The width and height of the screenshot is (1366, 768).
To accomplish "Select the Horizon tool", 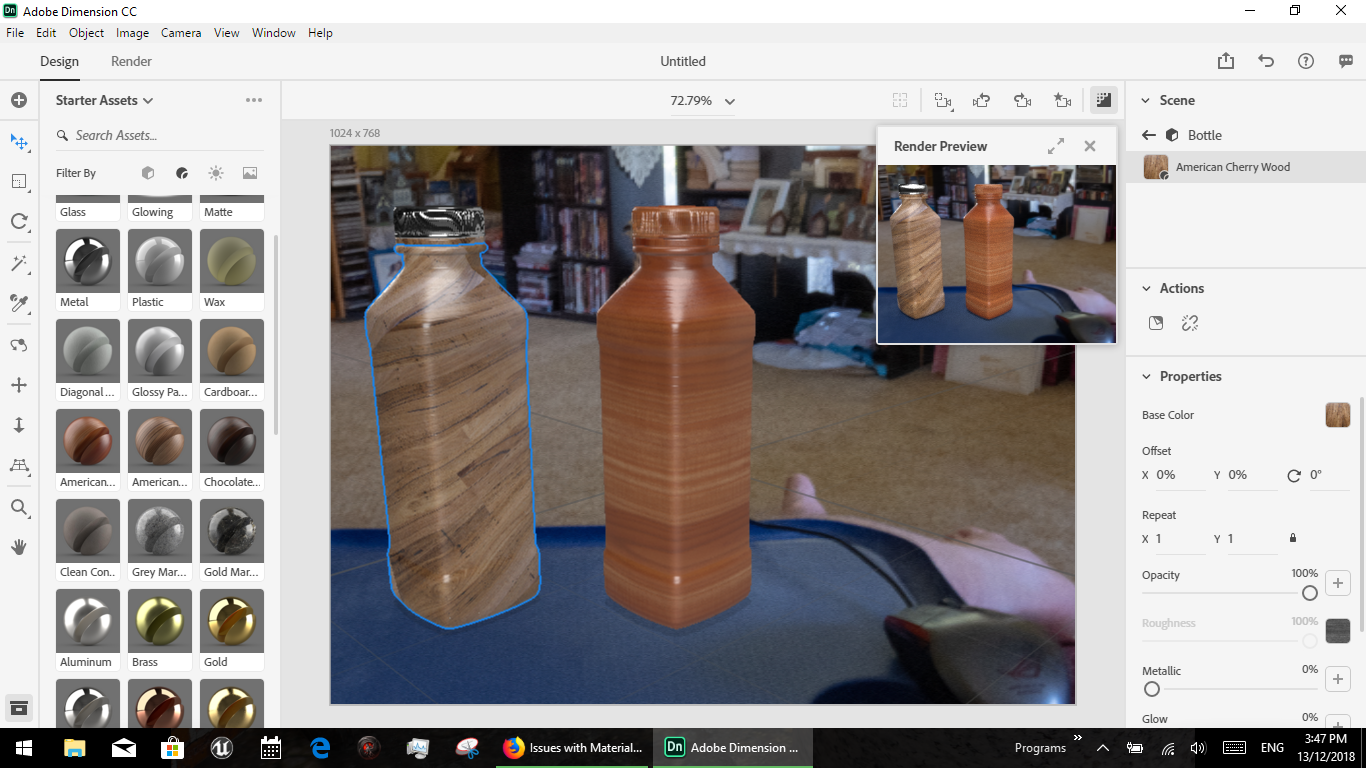I will 19,466.
